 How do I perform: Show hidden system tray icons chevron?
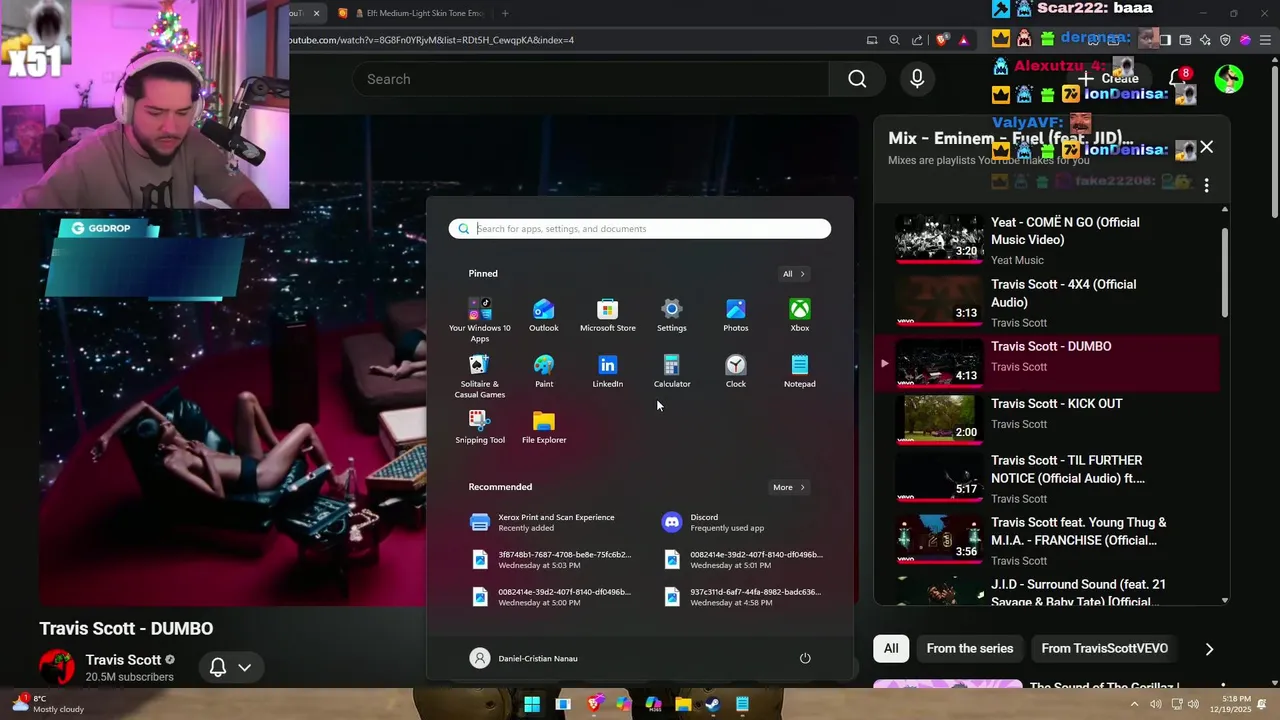[x=1134, y=704]
